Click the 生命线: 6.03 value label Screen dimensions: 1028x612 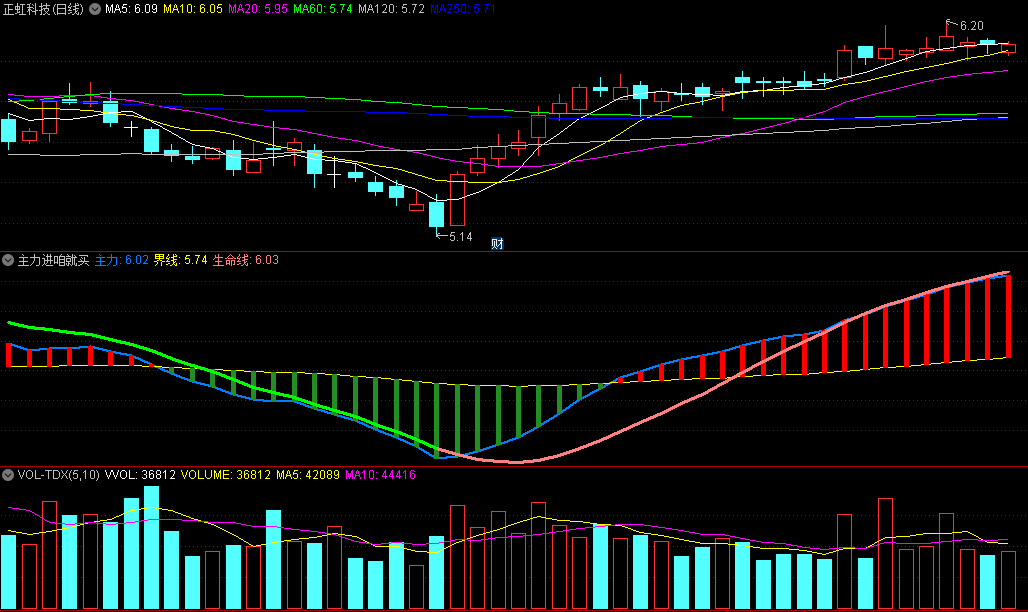[245, 260]
